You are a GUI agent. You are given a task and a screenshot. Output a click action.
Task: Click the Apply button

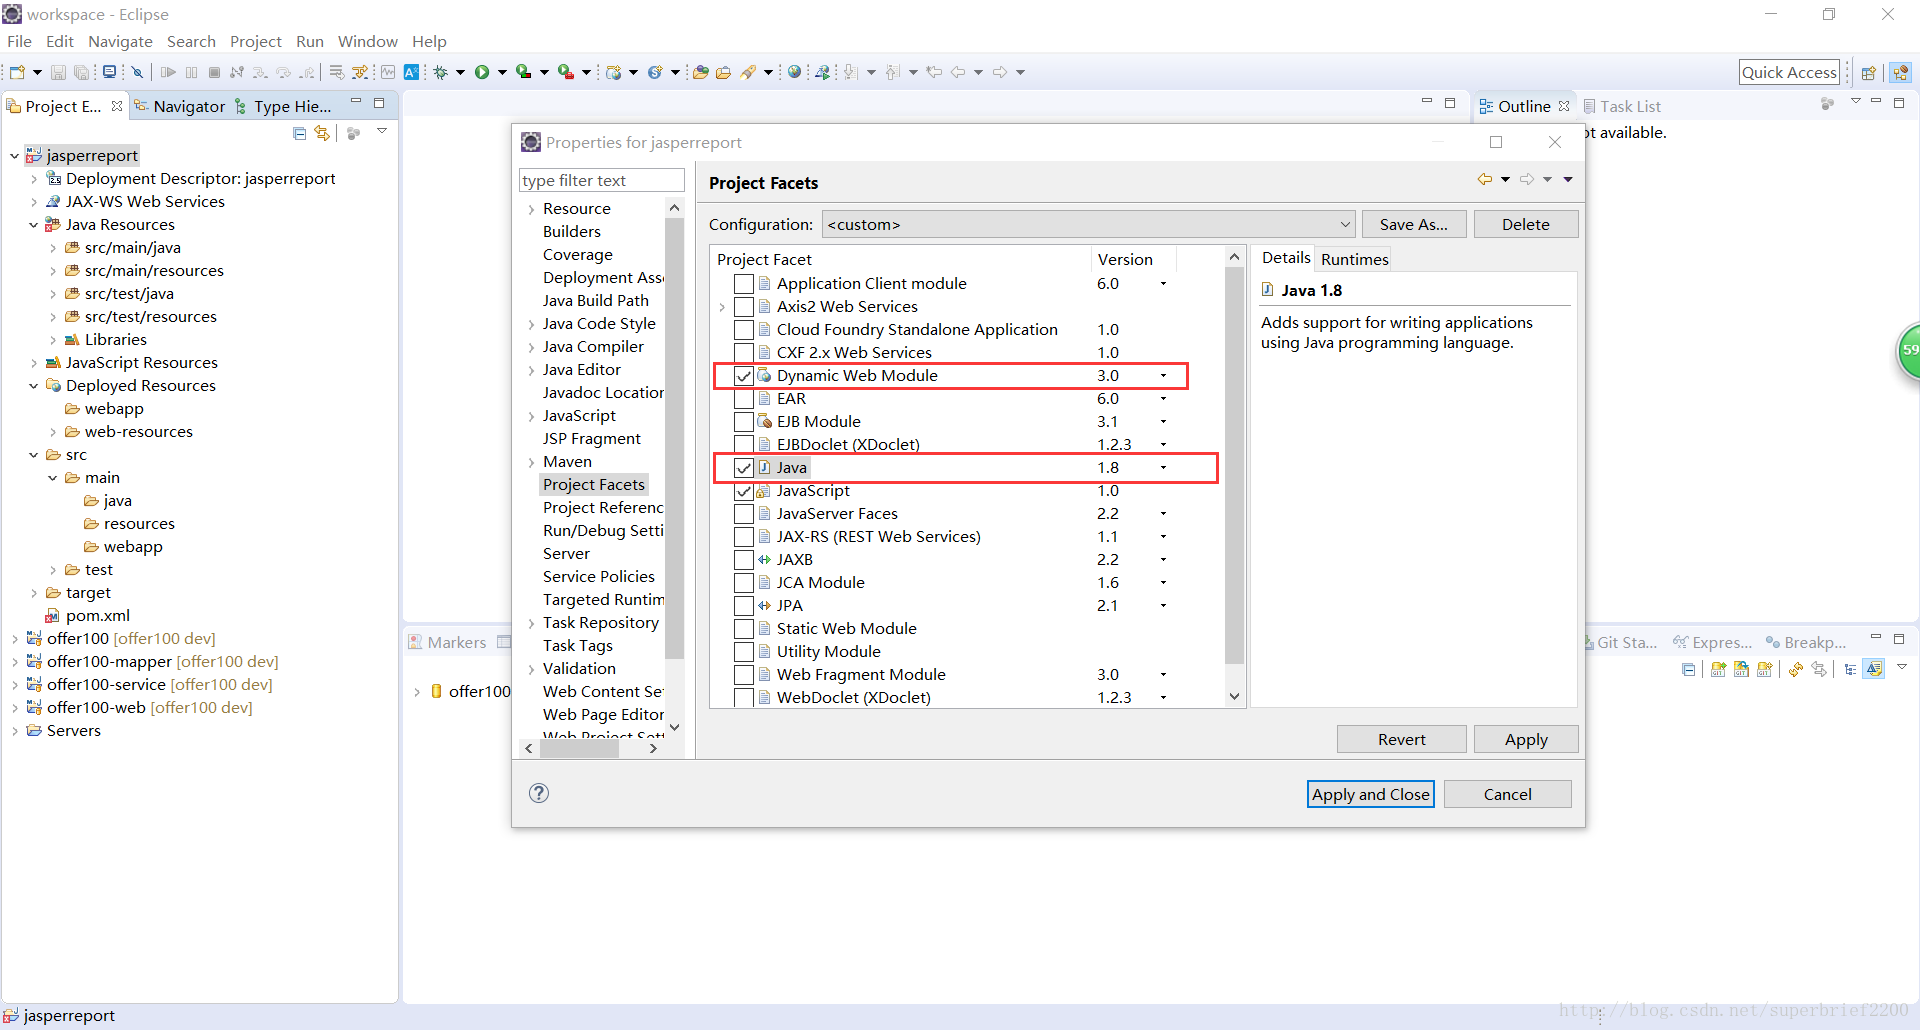pyautogui.click(x=1526, y=739)
